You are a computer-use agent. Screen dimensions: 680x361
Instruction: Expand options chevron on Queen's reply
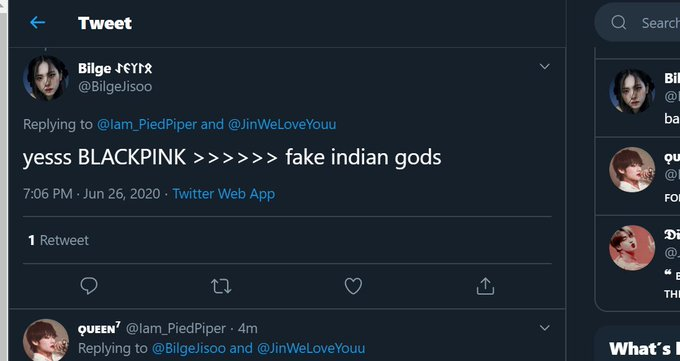544,328
